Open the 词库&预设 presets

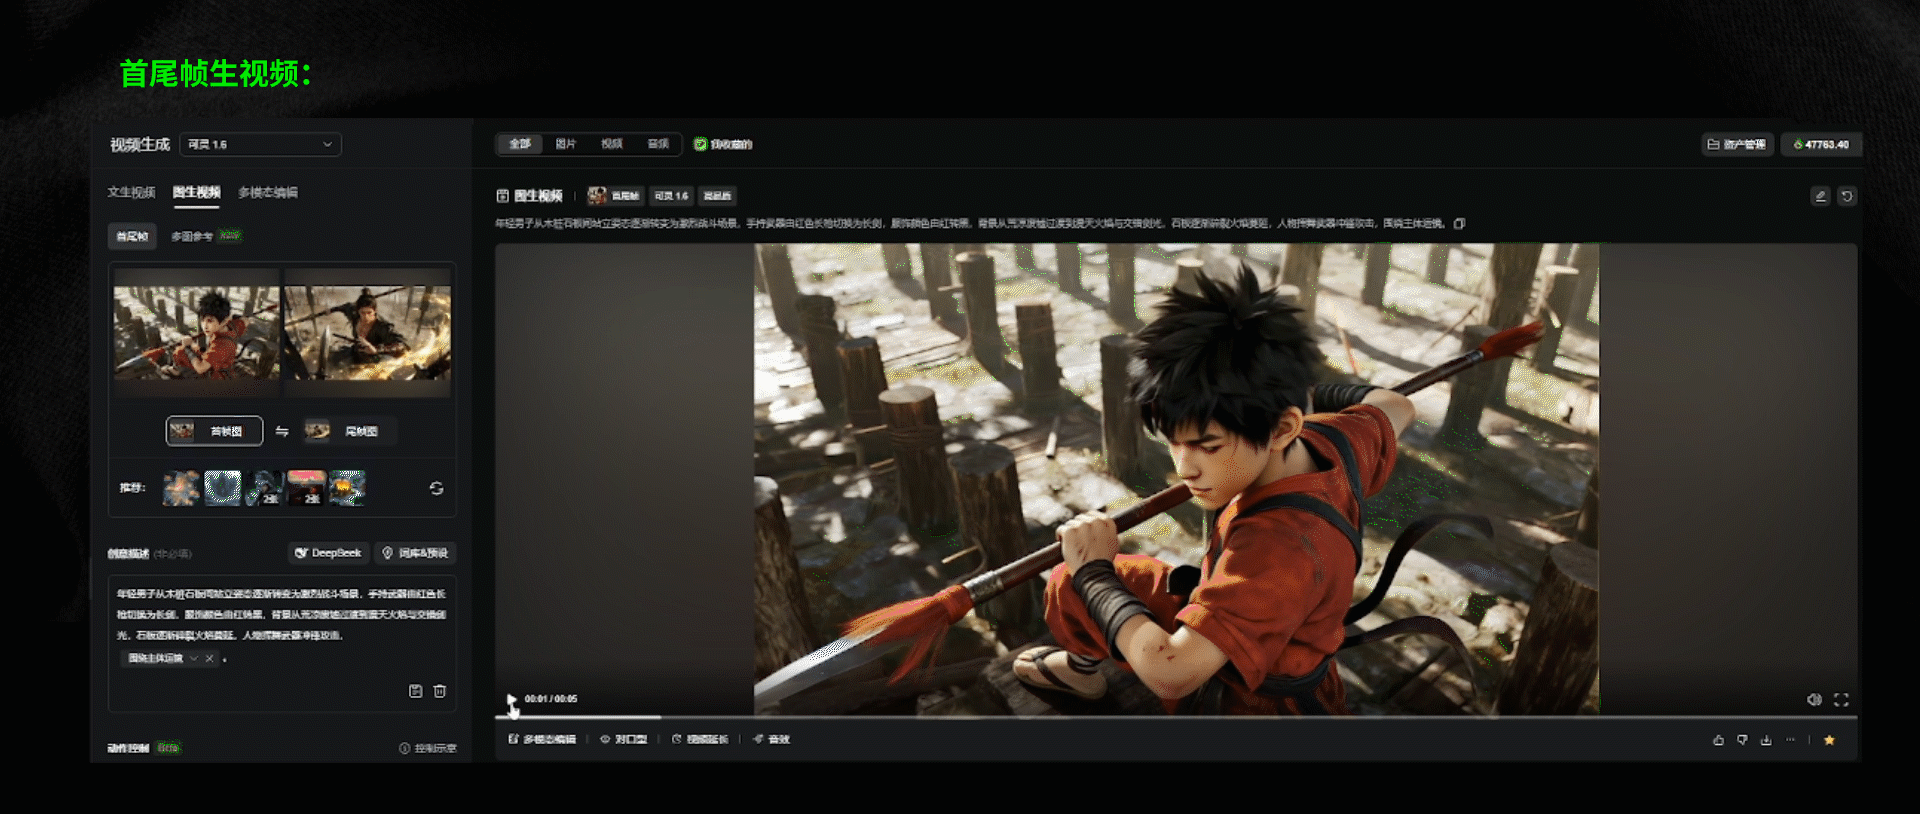(415, 553)
